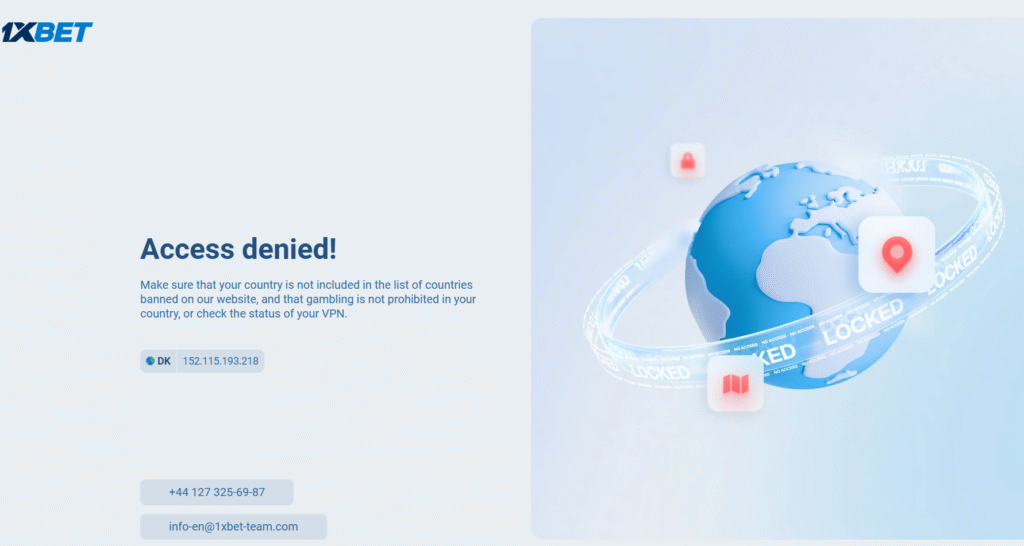The image size is (1024, 546).
Task: Click the partial KED text near map icon
Action: coord(778,355)
